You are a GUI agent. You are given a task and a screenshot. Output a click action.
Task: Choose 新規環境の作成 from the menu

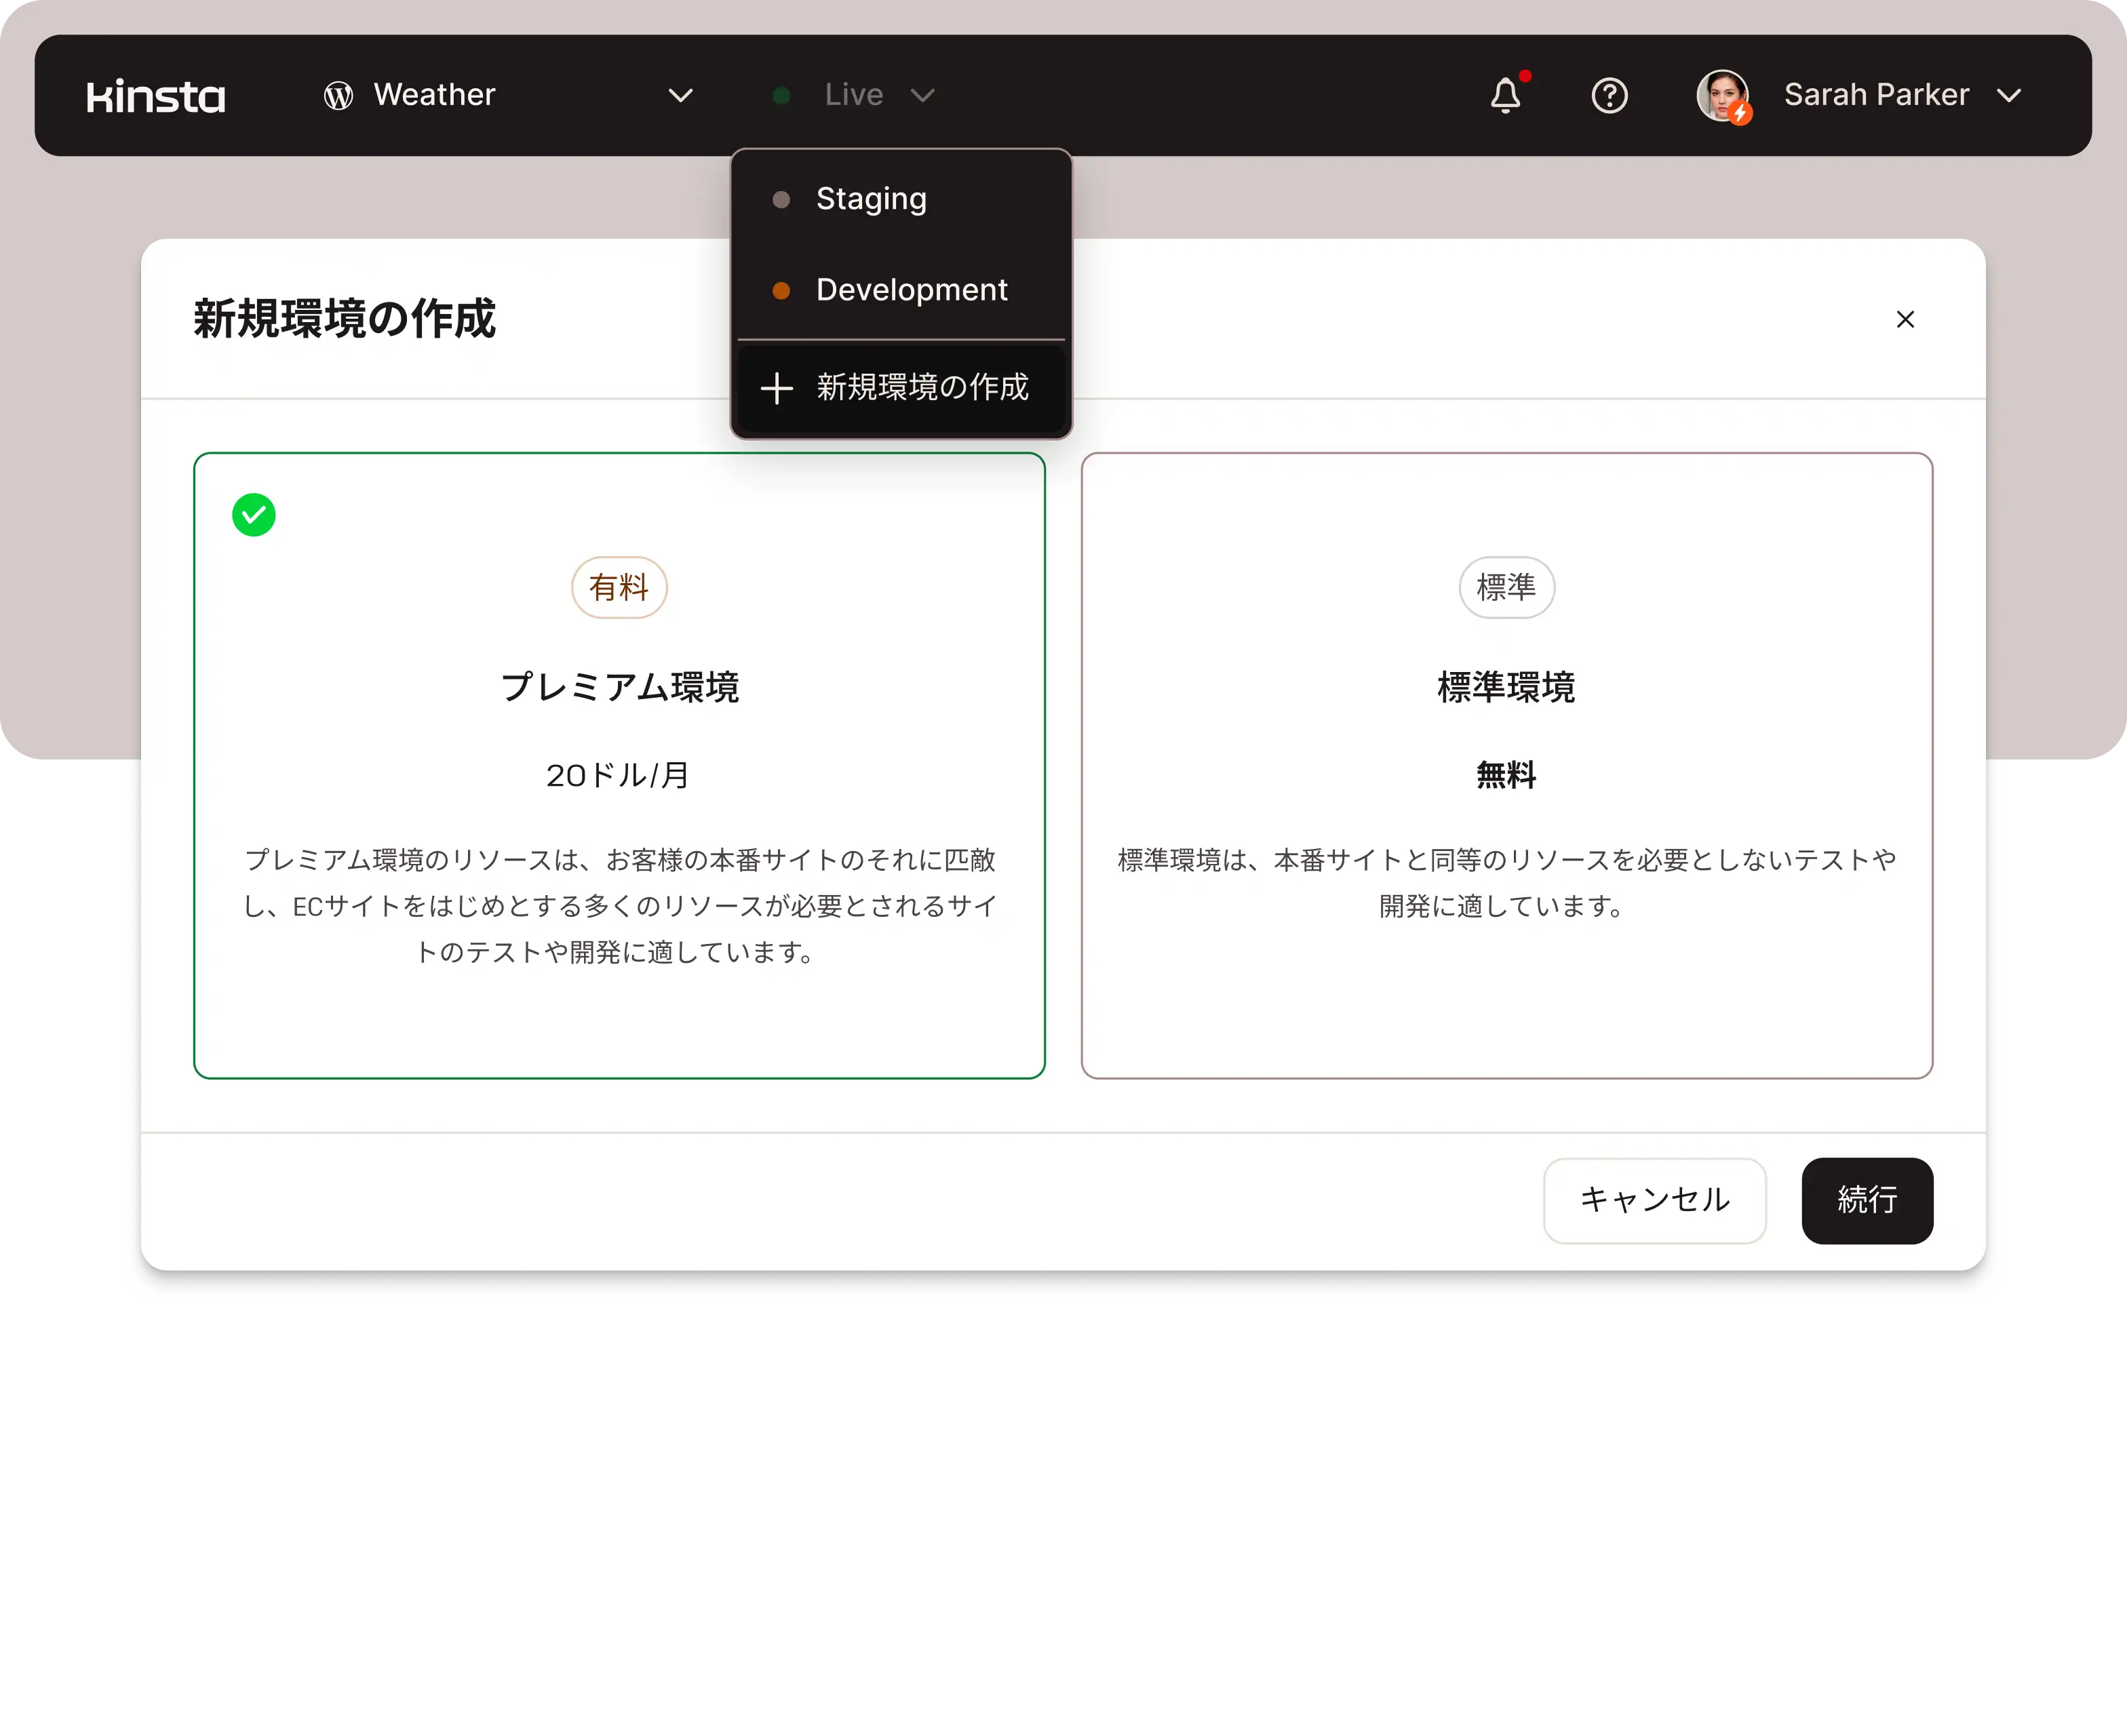(x=921, y=388)
